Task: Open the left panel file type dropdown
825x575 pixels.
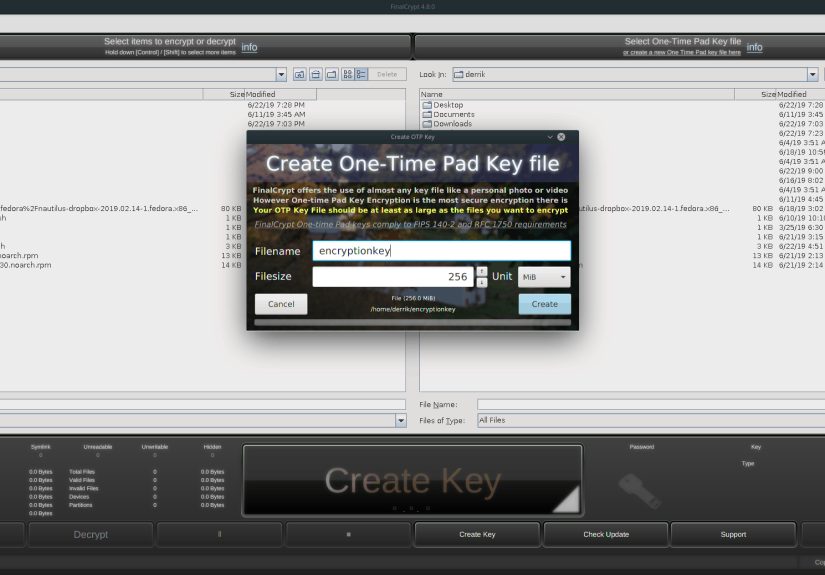Action: coord(401,420)
